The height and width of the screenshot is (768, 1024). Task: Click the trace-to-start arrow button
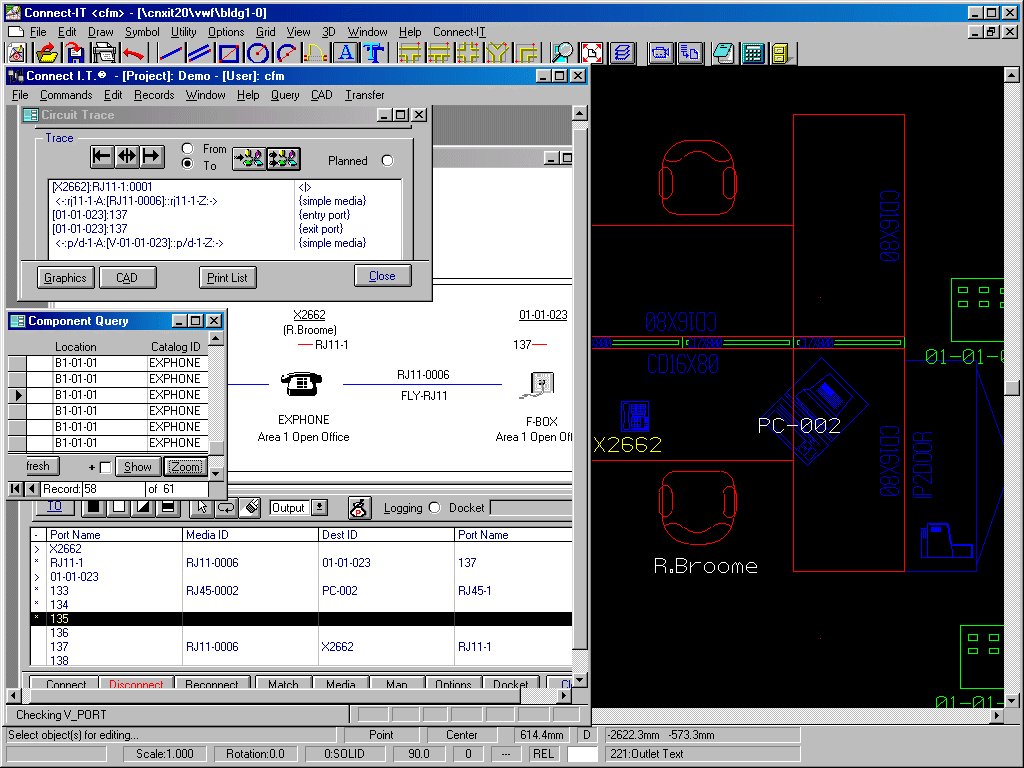click(x=102, y=156)
